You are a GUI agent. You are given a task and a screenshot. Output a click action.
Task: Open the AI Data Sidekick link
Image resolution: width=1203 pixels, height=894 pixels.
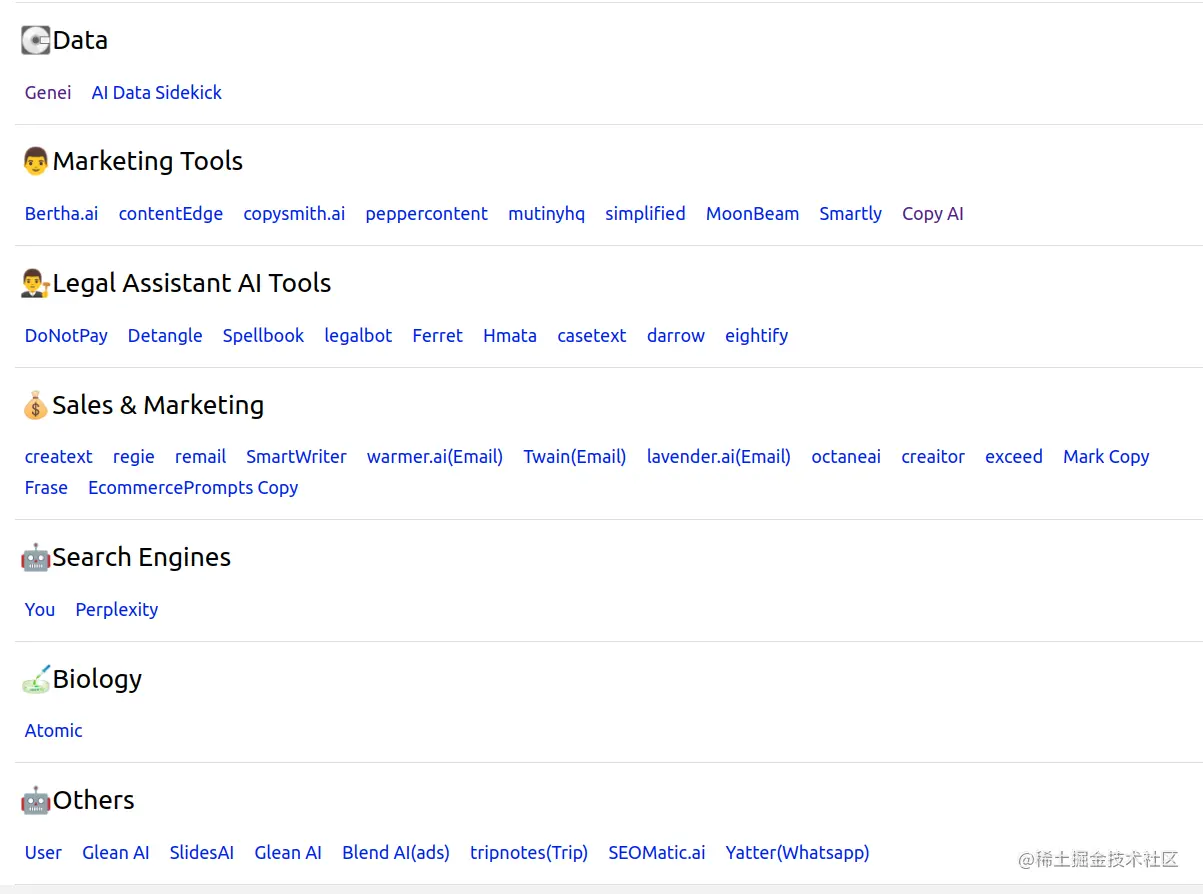point(157,93)
